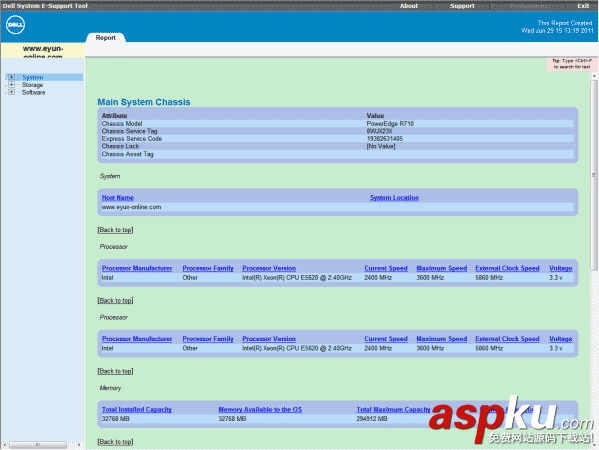Click the tree panel scrollbar right arrow
The height and width of the screenshot is (450, 599).
79,445
